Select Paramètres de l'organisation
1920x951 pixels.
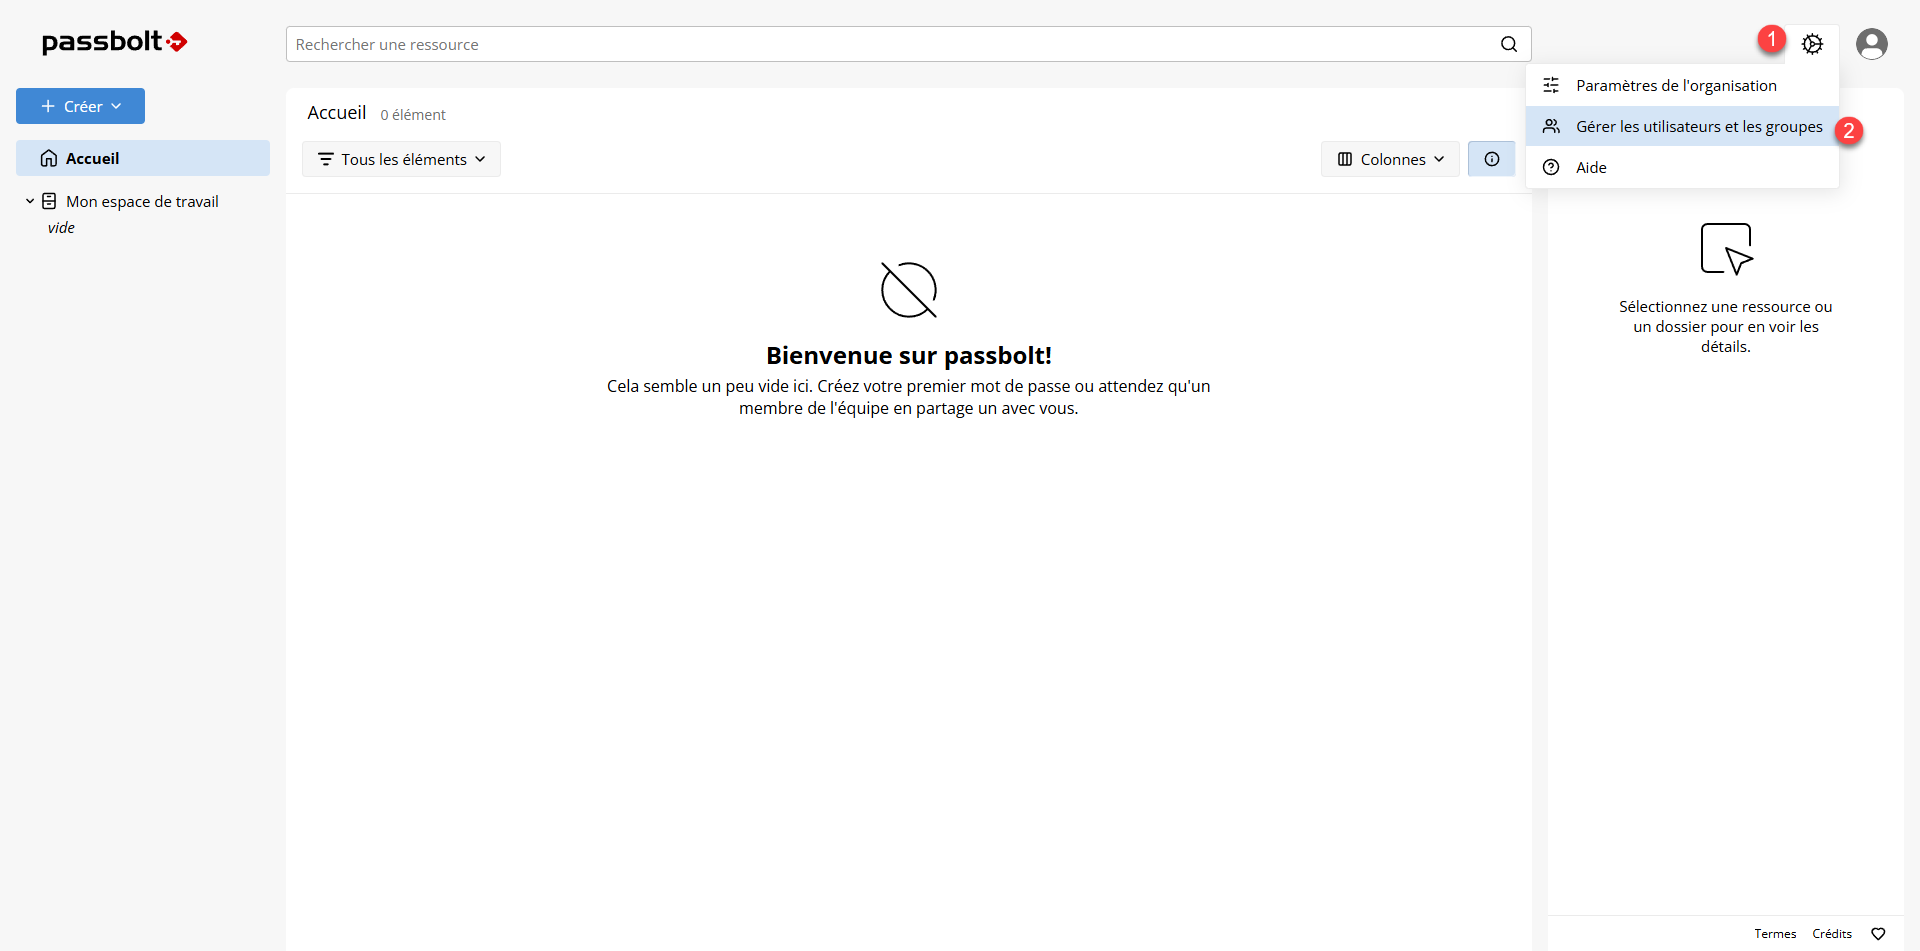click(1676, 86)
